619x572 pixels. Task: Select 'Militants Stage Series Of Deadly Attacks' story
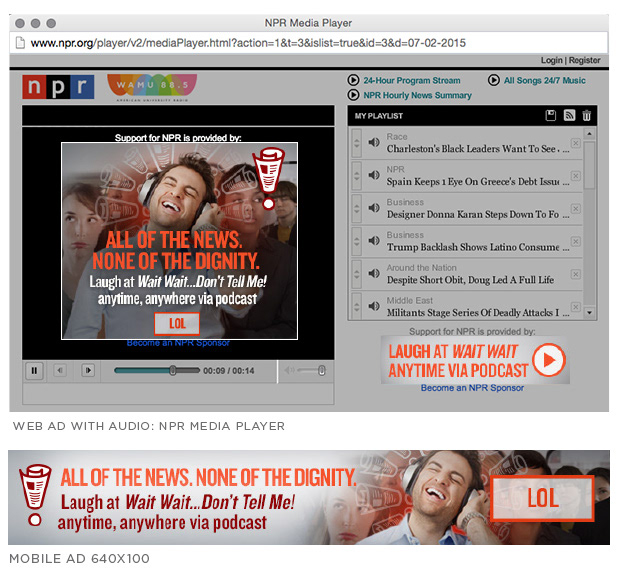tap(478, 313)
